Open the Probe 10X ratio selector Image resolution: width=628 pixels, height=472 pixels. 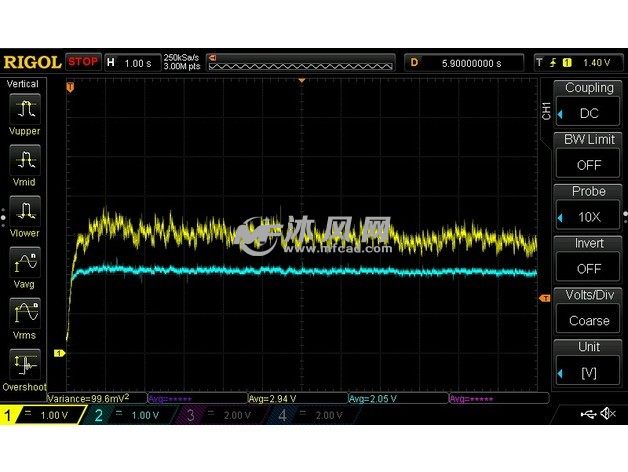point(589,207)
